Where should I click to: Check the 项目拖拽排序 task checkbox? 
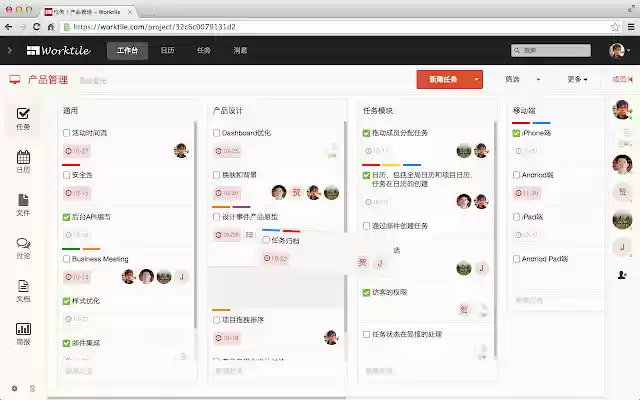217,320
